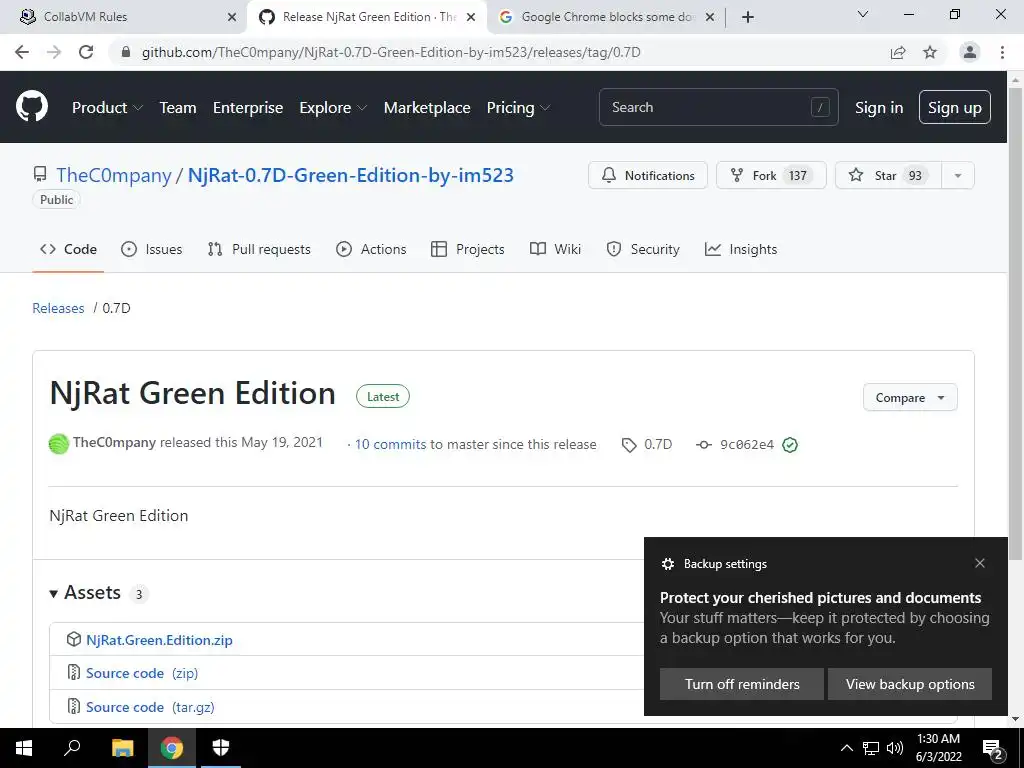Viewport: 1024px width, 768px height.
Task: Close the Google Chrome blocks tab
Action: (710, 17)
